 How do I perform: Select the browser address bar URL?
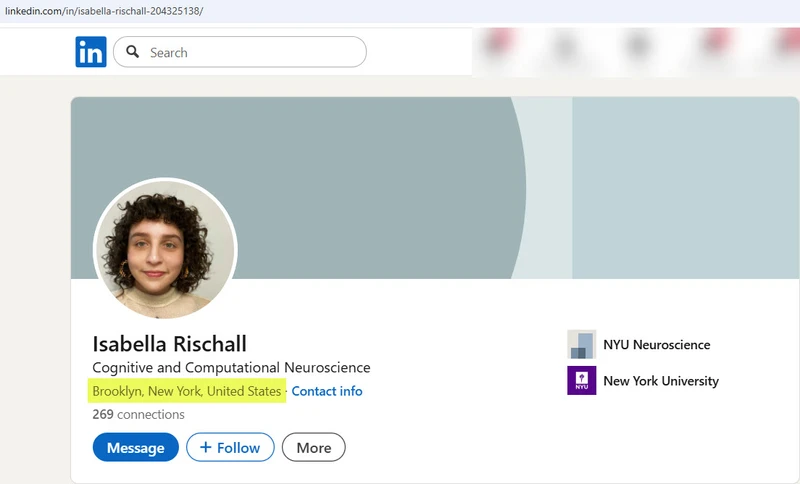point(116,9)
